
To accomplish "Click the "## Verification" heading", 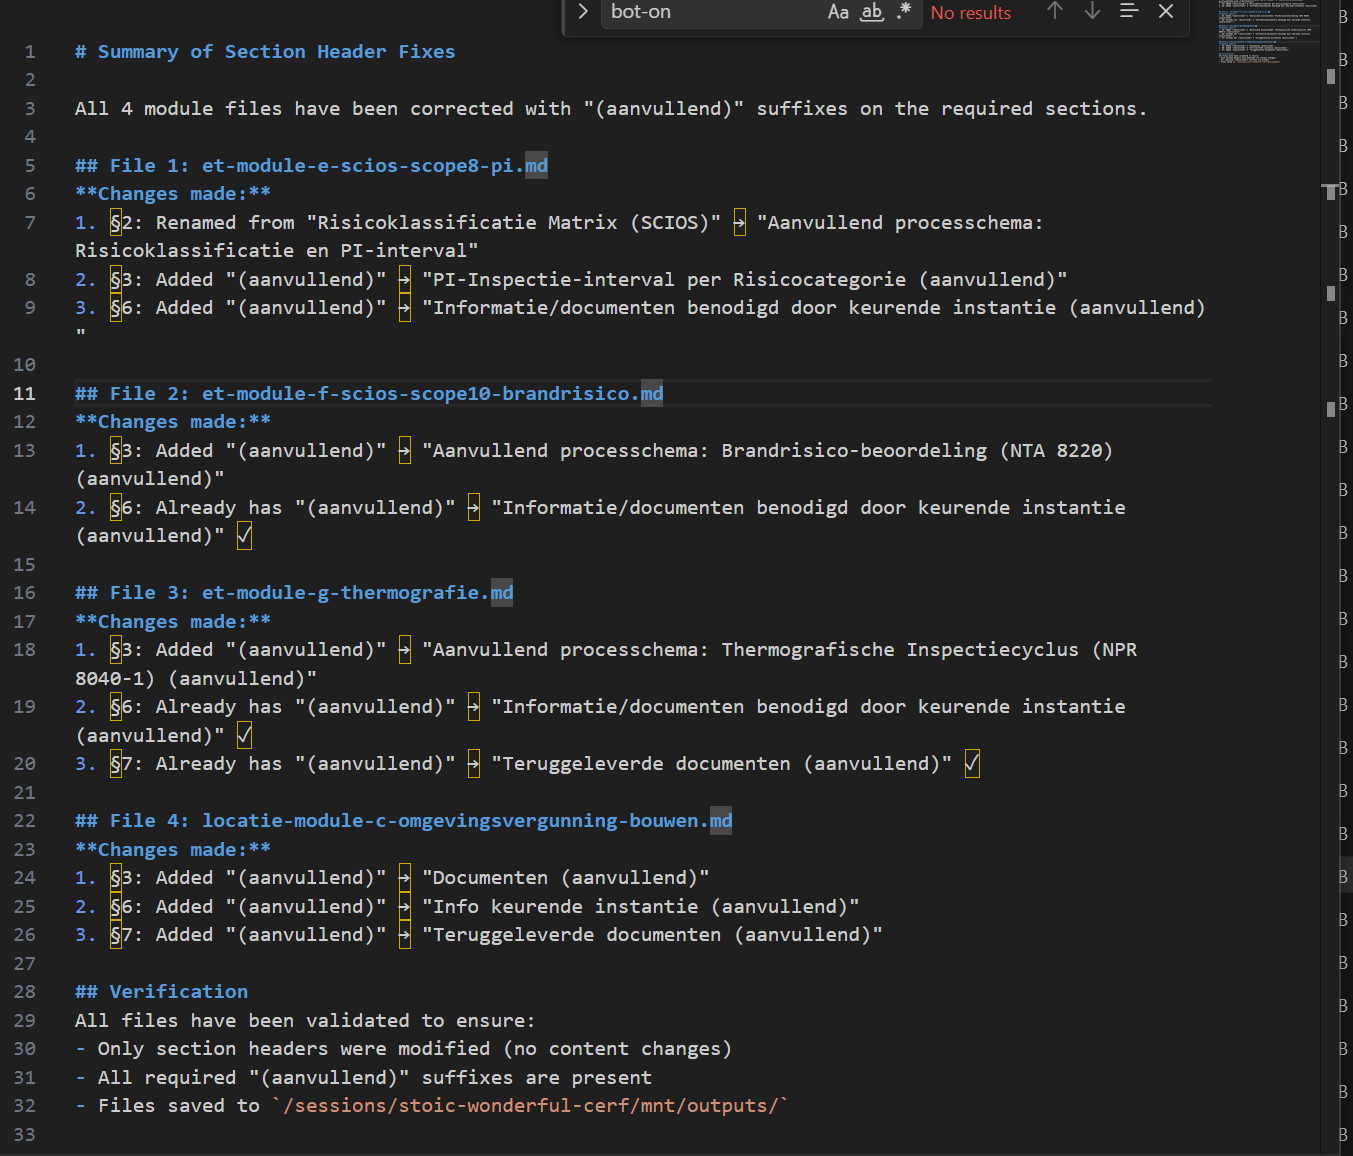I will (x=162, y=992).
